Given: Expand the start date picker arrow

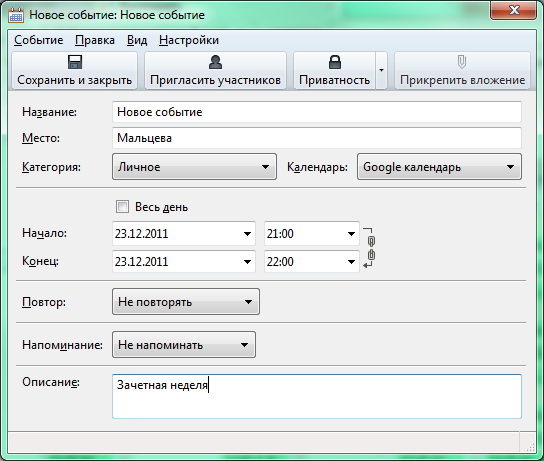Looking at the screenshot, I should point(247,234).
